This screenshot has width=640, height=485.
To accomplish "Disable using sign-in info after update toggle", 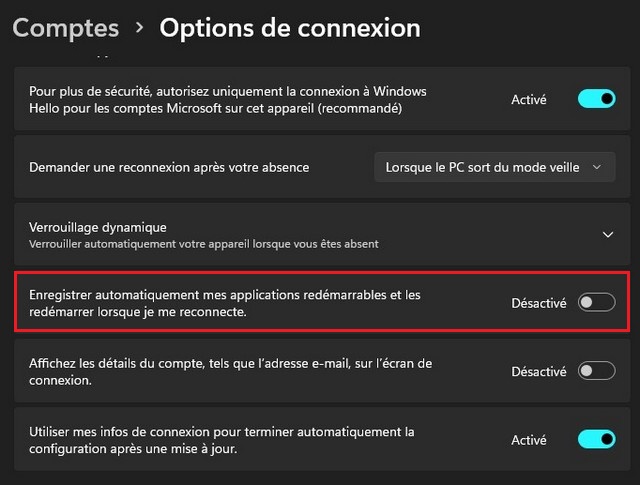I will 596,439.
